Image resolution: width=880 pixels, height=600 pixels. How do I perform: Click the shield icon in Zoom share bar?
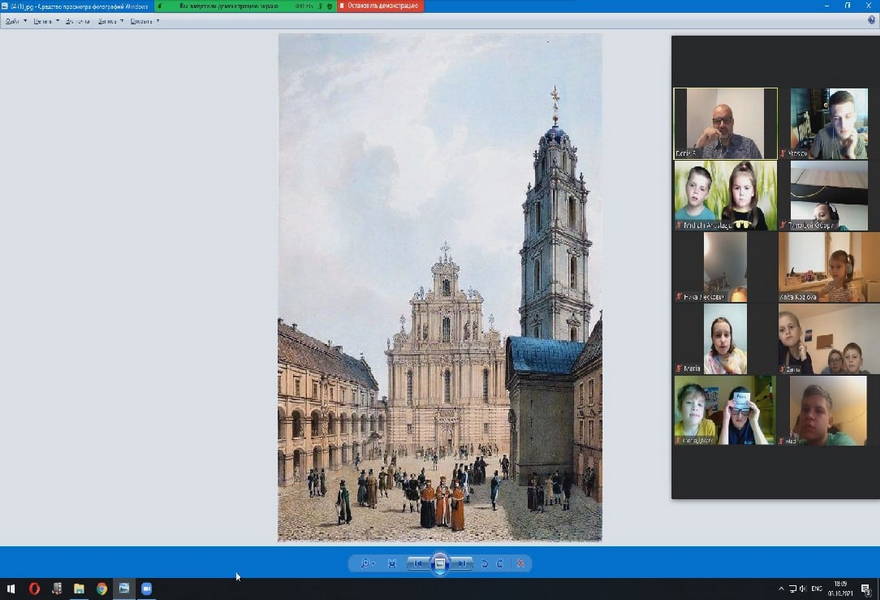pyautogui.click(x=329, y=6)
